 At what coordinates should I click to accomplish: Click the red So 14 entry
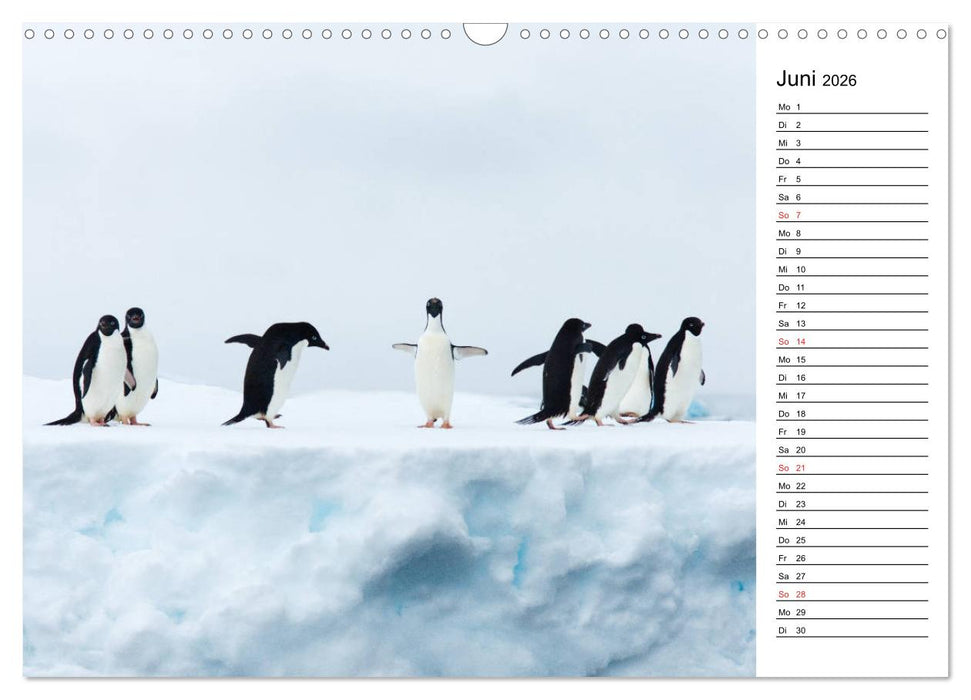point(852,341)
